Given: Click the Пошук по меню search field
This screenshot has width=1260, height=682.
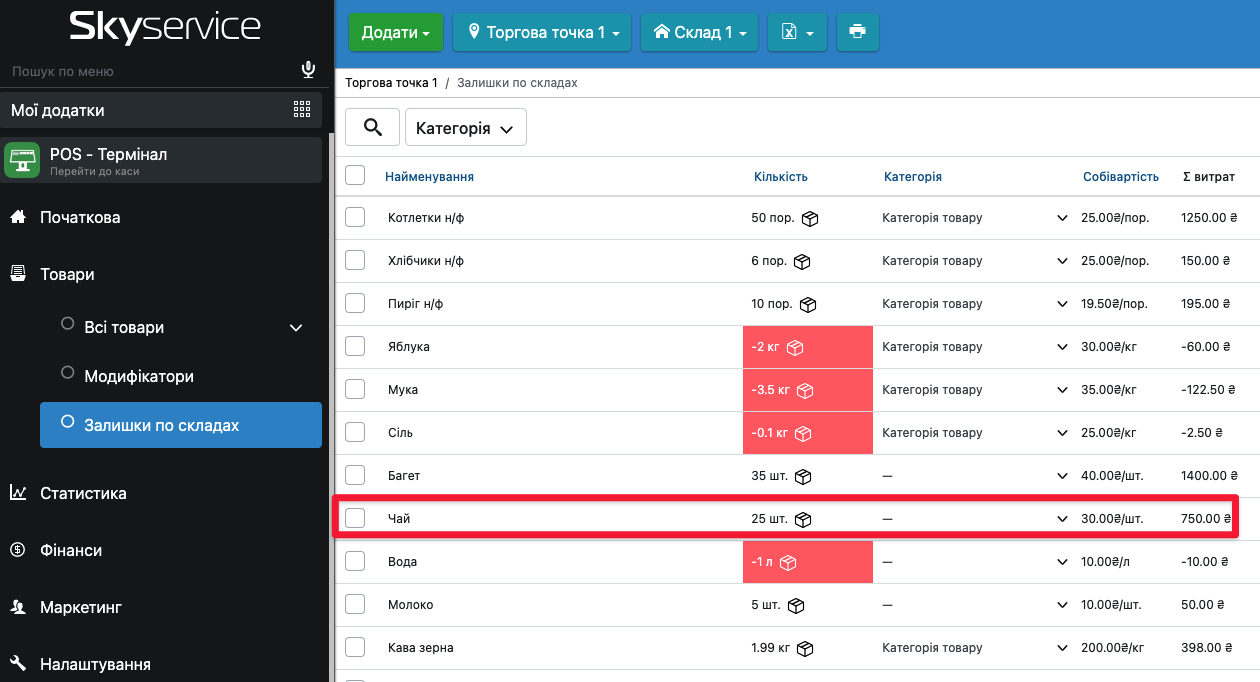Looking at the screenshot, I should click(x=150, y=71).
